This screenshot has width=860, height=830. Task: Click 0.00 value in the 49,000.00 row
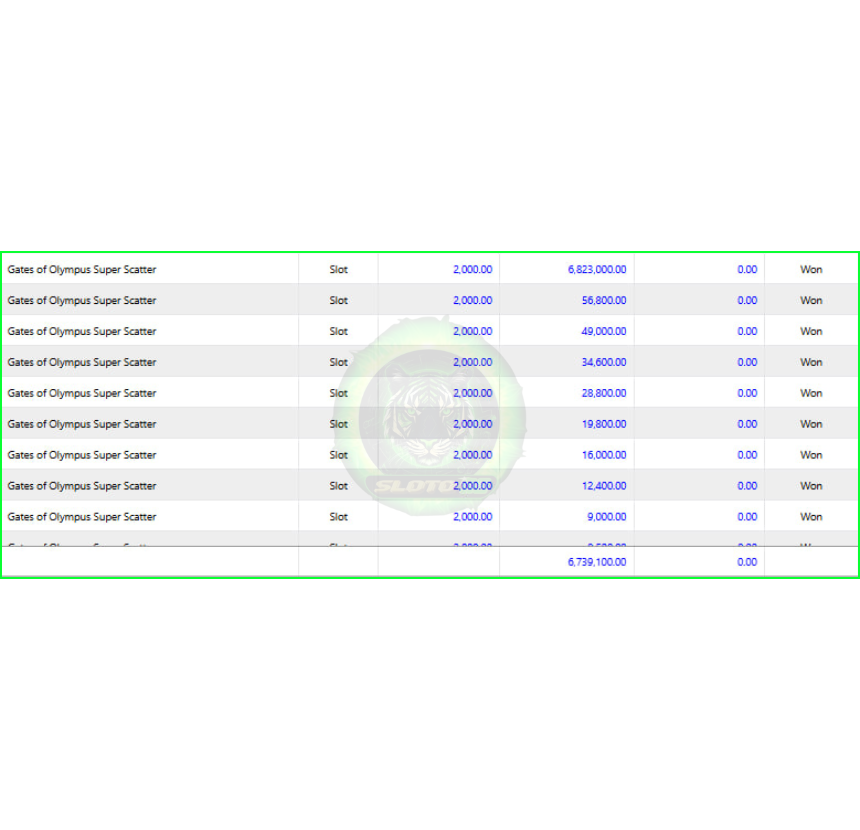(x=747, y=331)
